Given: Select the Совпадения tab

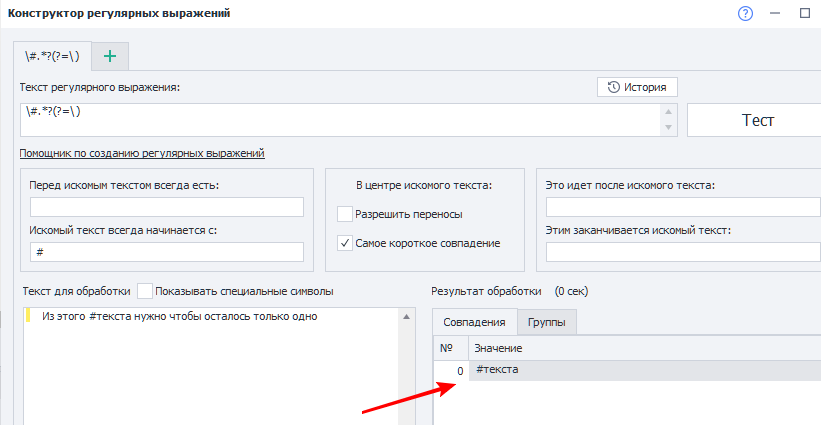Looking at the screenshot, I should (474, 322).
